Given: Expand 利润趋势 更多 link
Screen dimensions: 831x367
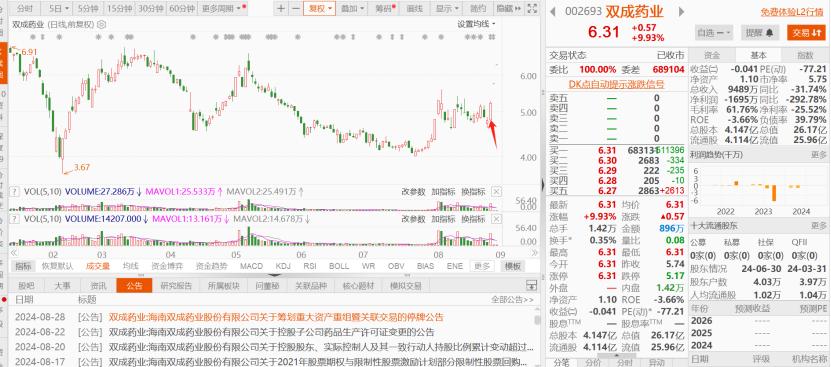Looking at the screenshot, I should tap(819, 154).
